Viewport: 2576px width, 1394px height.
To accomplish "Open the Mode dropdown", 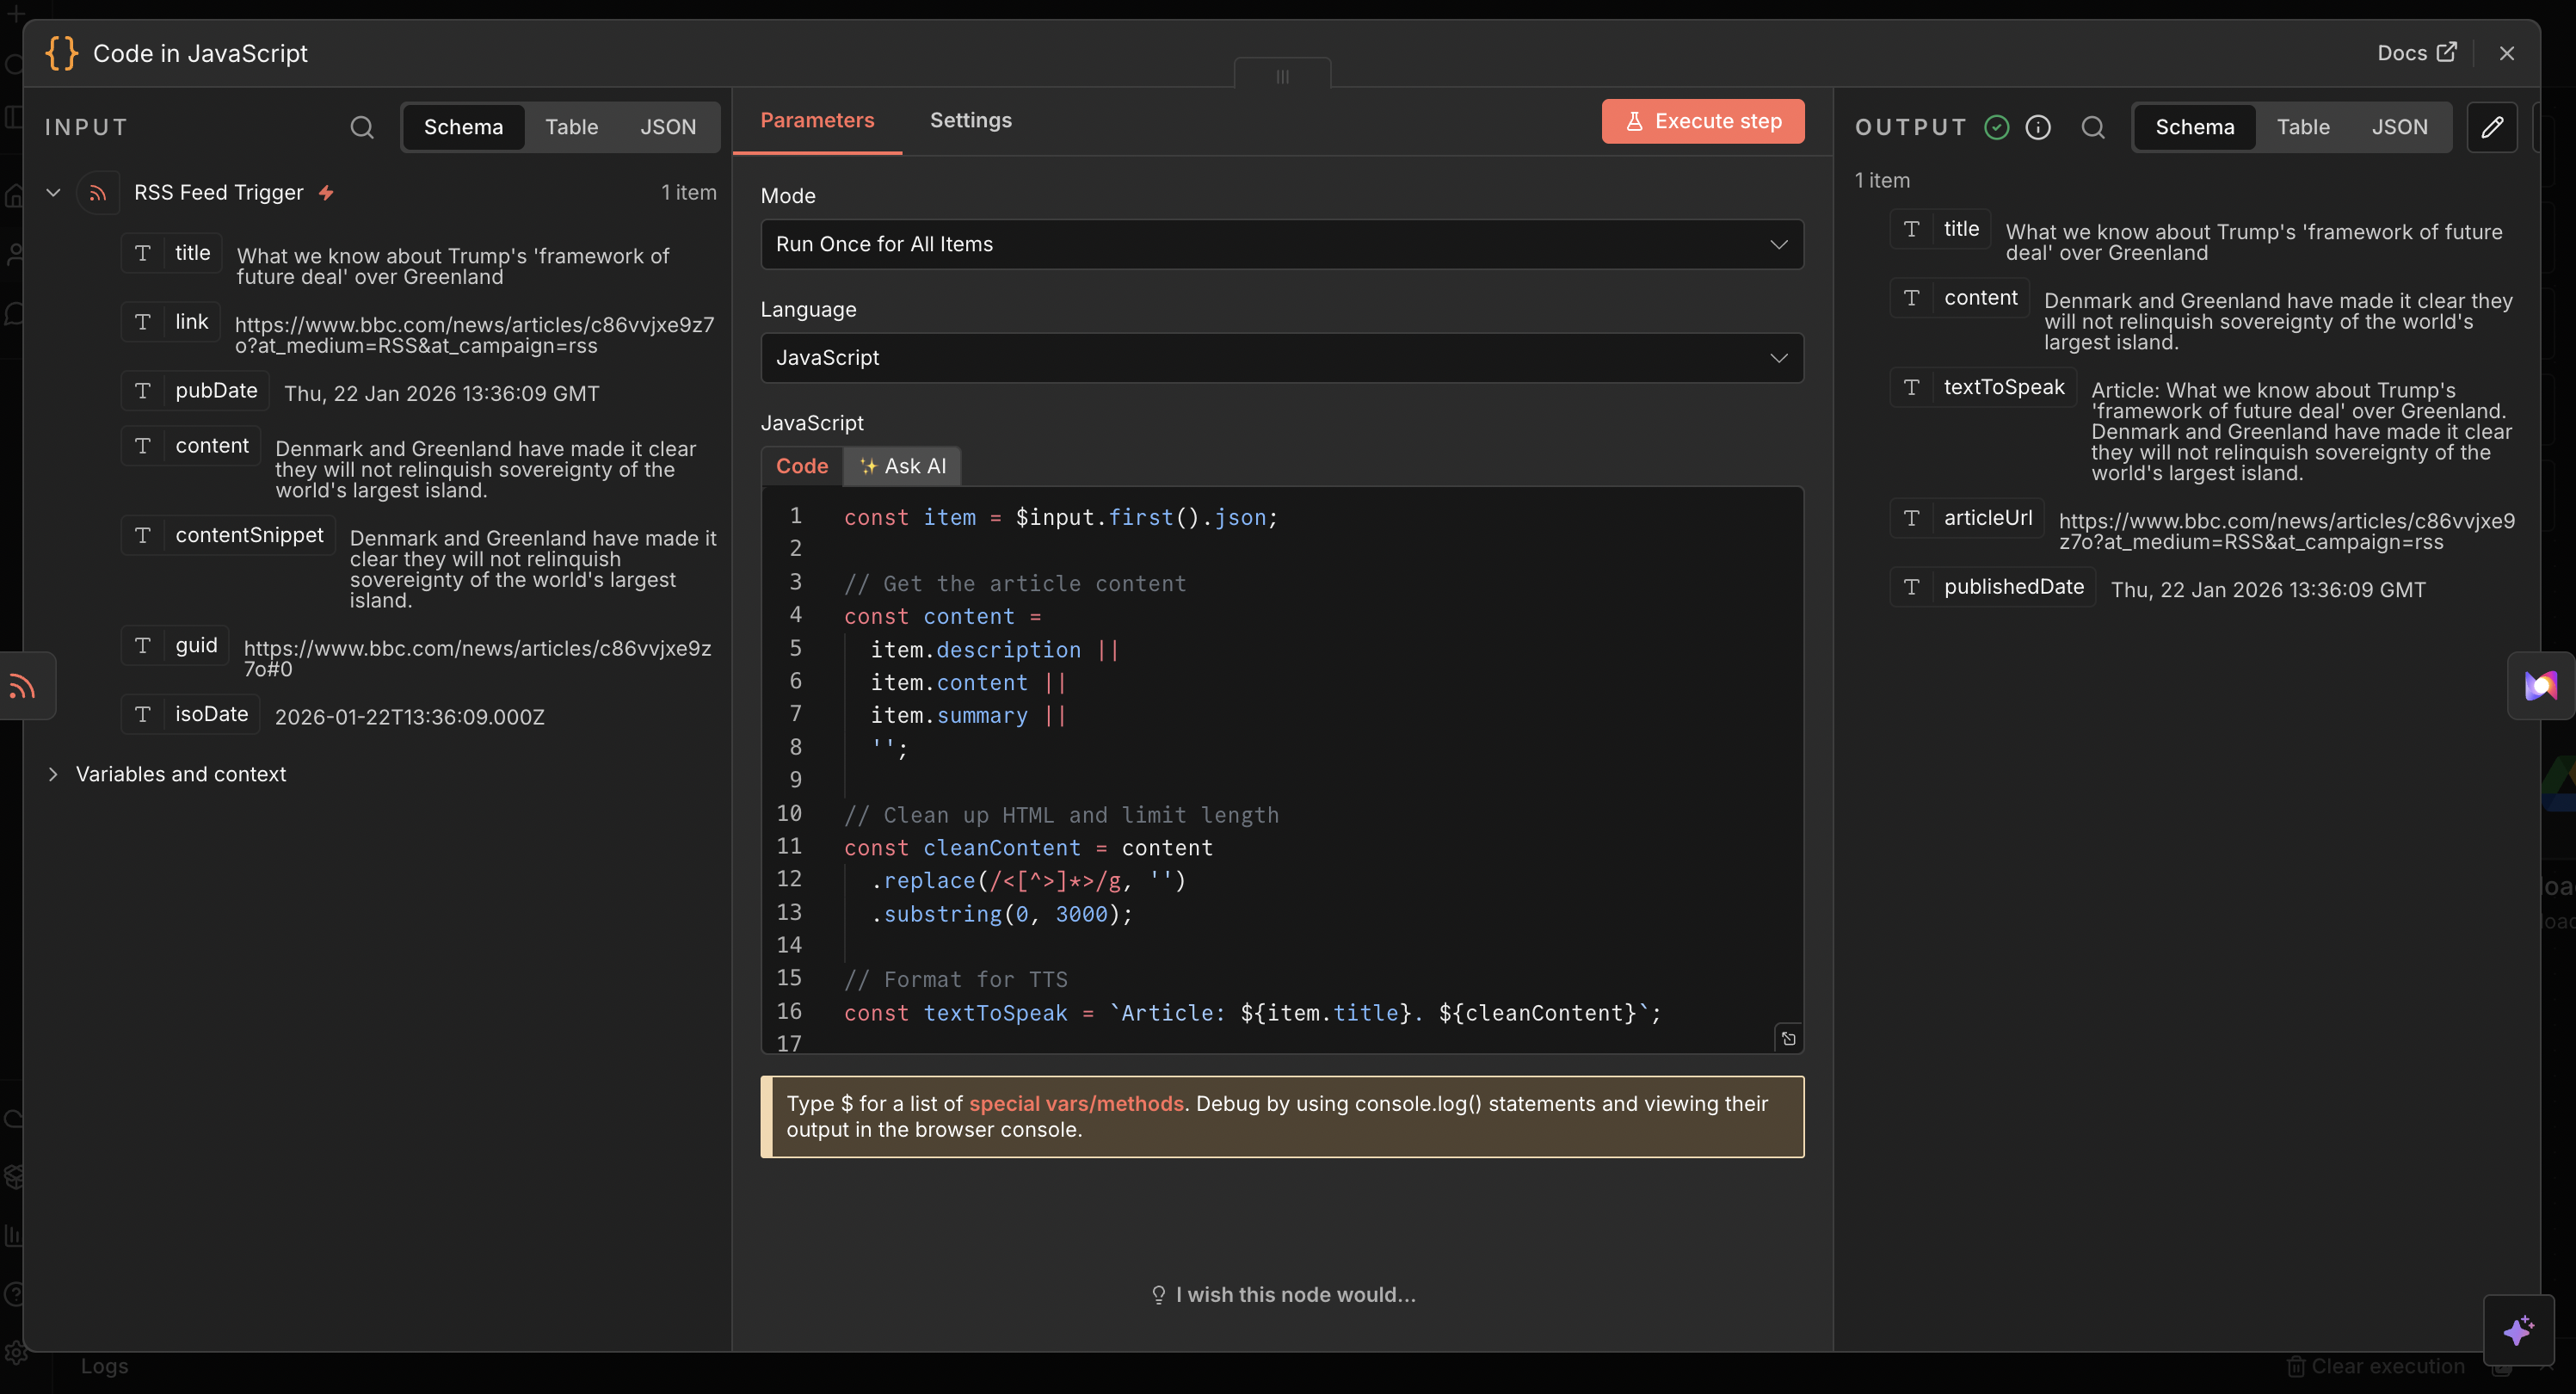I will pos(1282,244).
